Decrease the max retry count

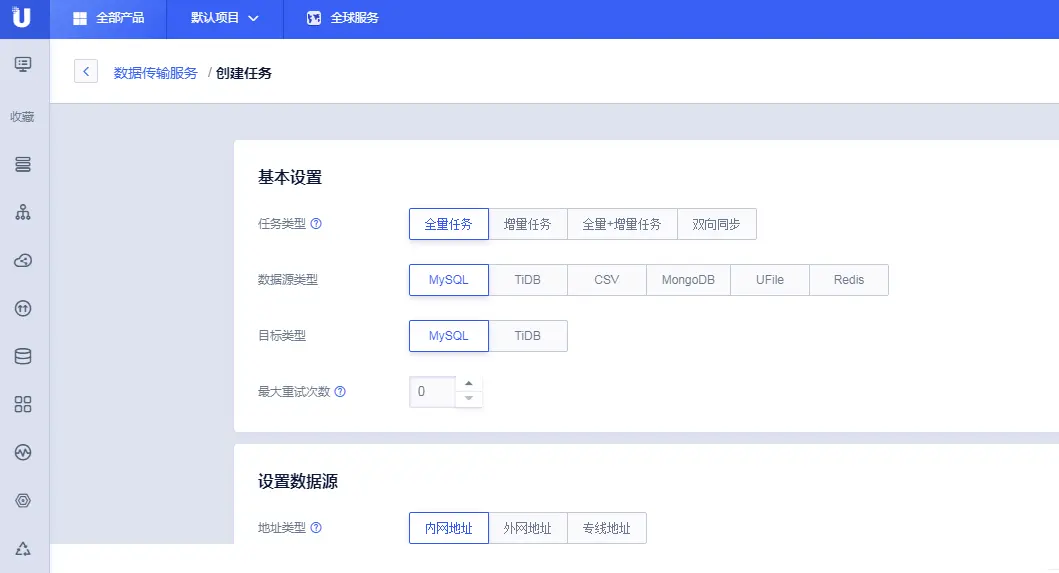click(x=469, y=399)
